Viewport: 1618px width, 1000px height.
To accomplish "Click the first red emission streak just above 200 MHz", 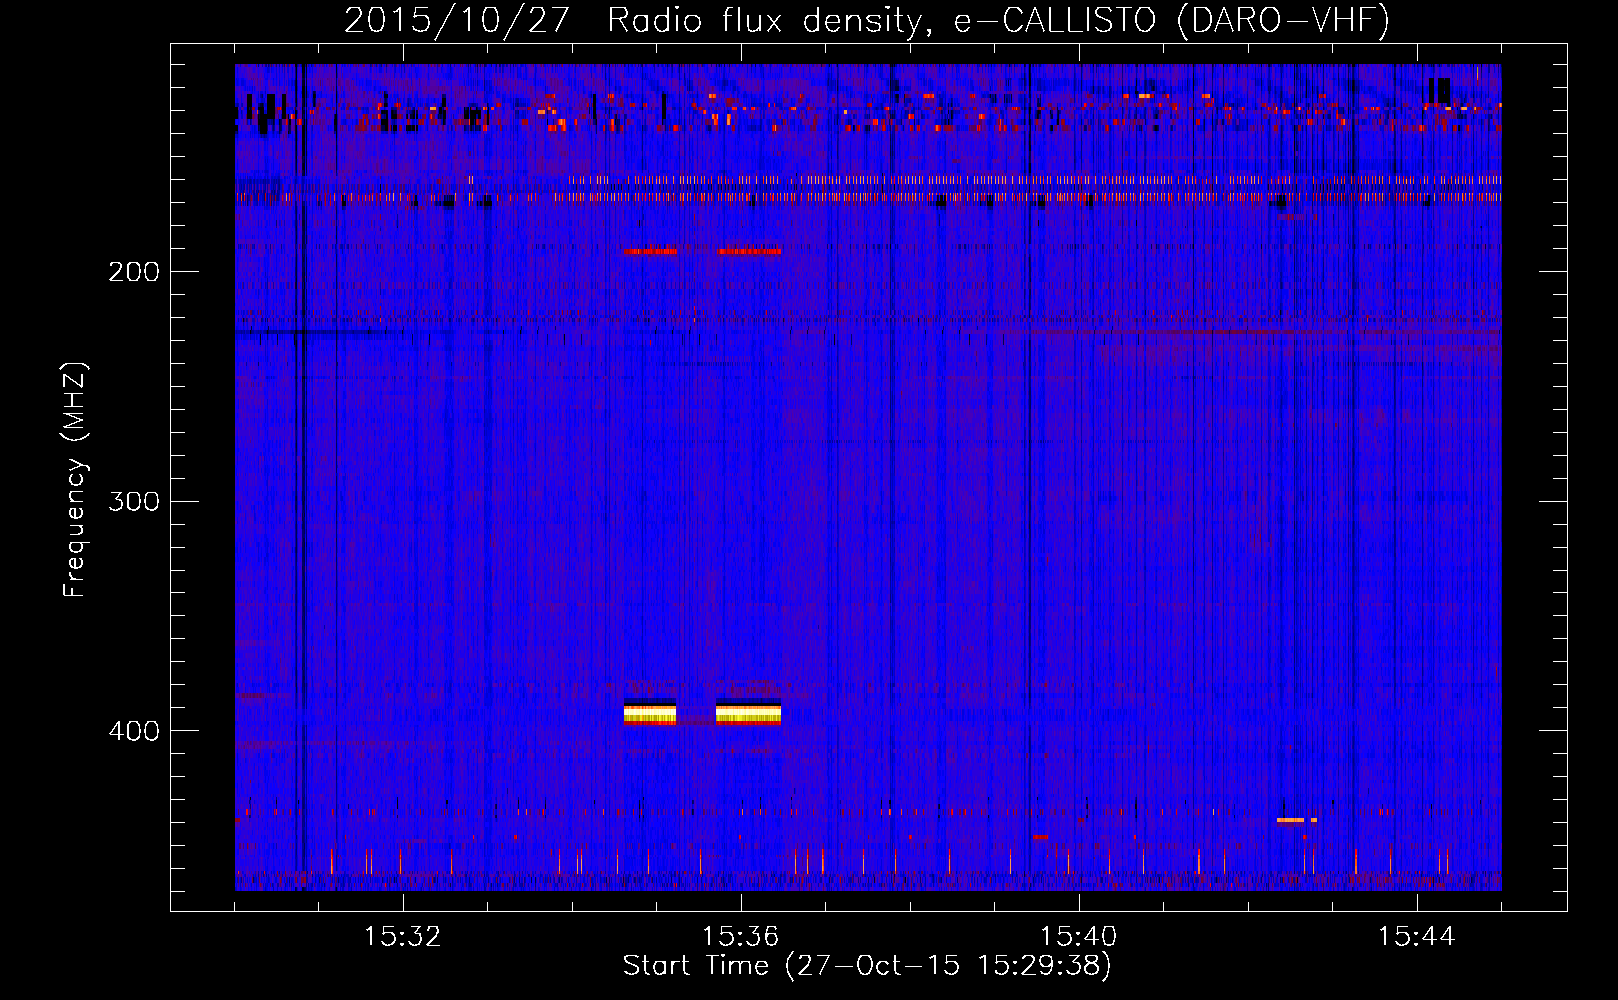I will [x=650, y=251].
